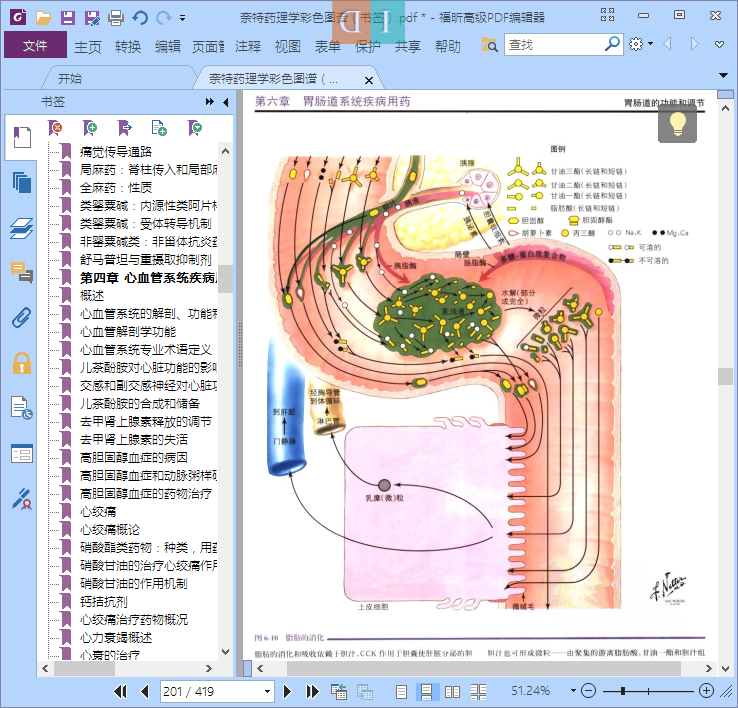Click the advanced search folder icon

tap(489, 45)
